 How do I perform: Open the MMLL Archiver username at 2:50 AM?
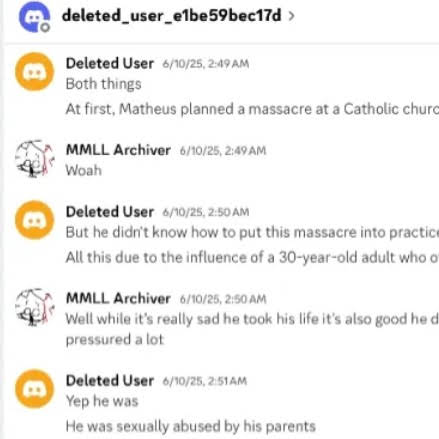[x=118, y=298]
